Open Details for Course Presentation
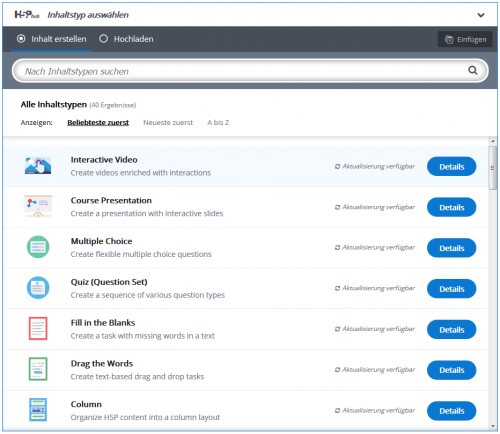 coord(452,207)
